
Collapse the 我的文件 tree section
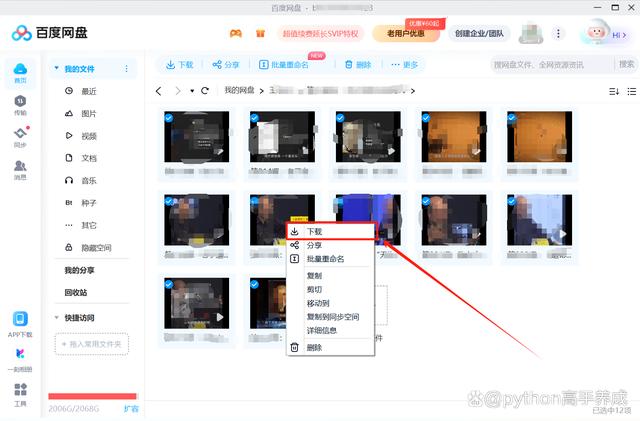tap(56, 68)
